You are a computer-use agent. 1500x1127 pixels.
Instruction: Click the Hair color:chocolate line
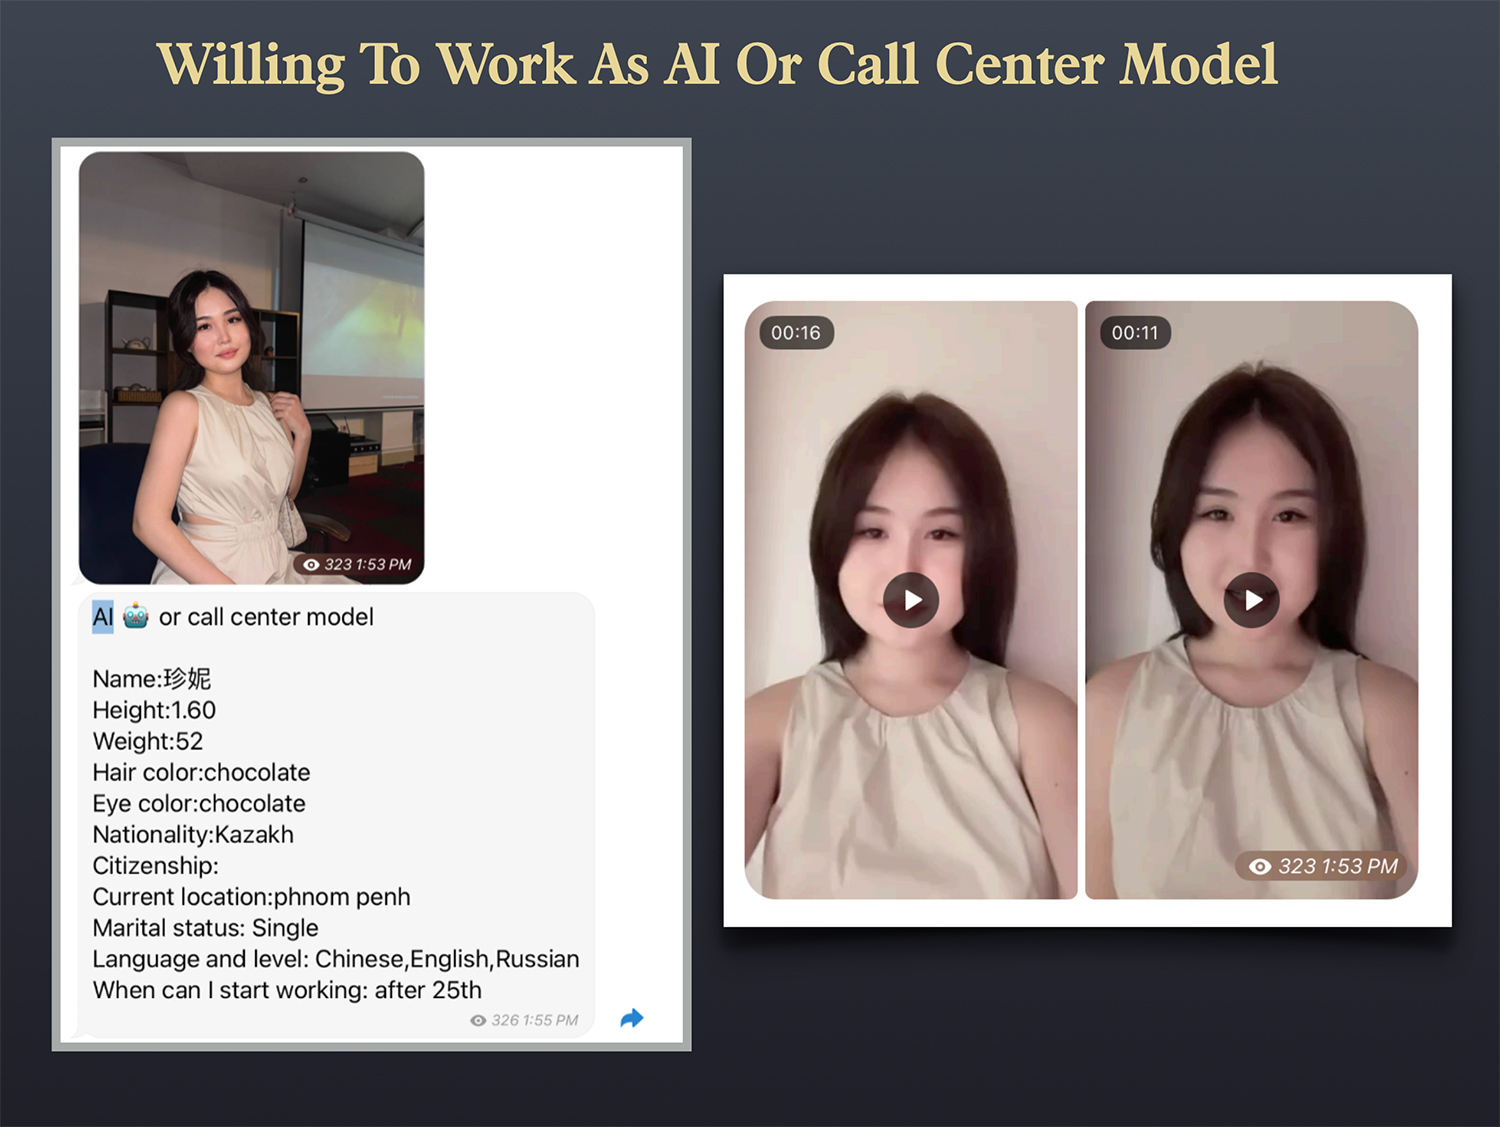coord(201,772)
